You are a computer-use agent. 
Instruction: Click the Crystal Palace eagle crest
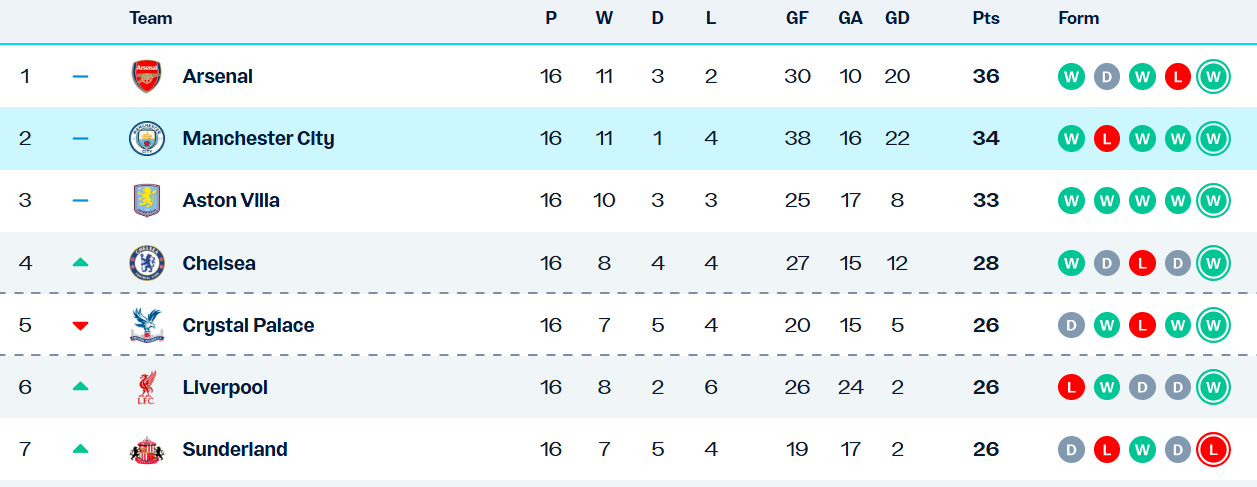pyautogui.click(x=147, y=326)
